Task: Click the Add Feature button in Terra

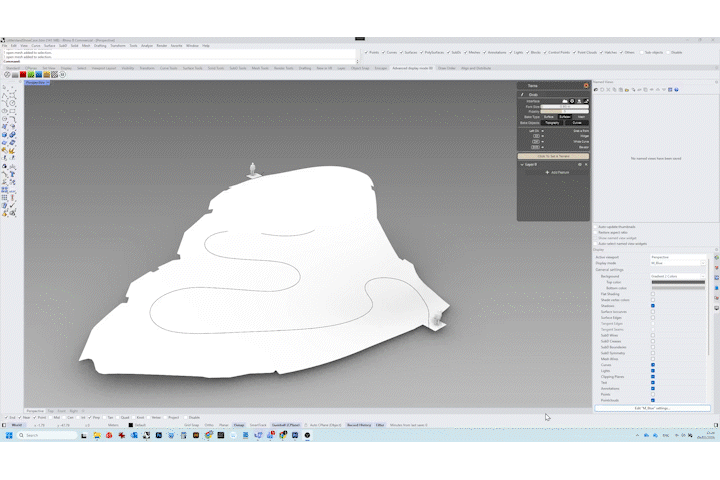Action: (557, 173)
